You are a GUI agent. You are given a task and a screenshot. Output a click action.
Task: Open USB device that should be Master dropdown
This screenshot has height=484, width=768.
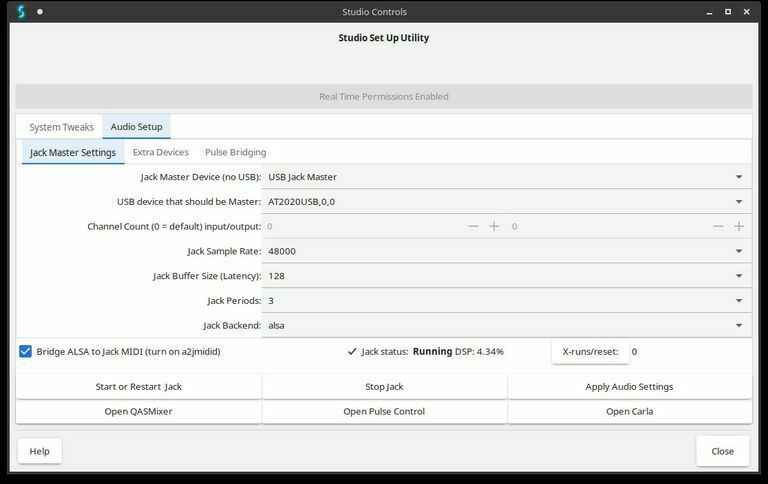(x=506, y=202)
